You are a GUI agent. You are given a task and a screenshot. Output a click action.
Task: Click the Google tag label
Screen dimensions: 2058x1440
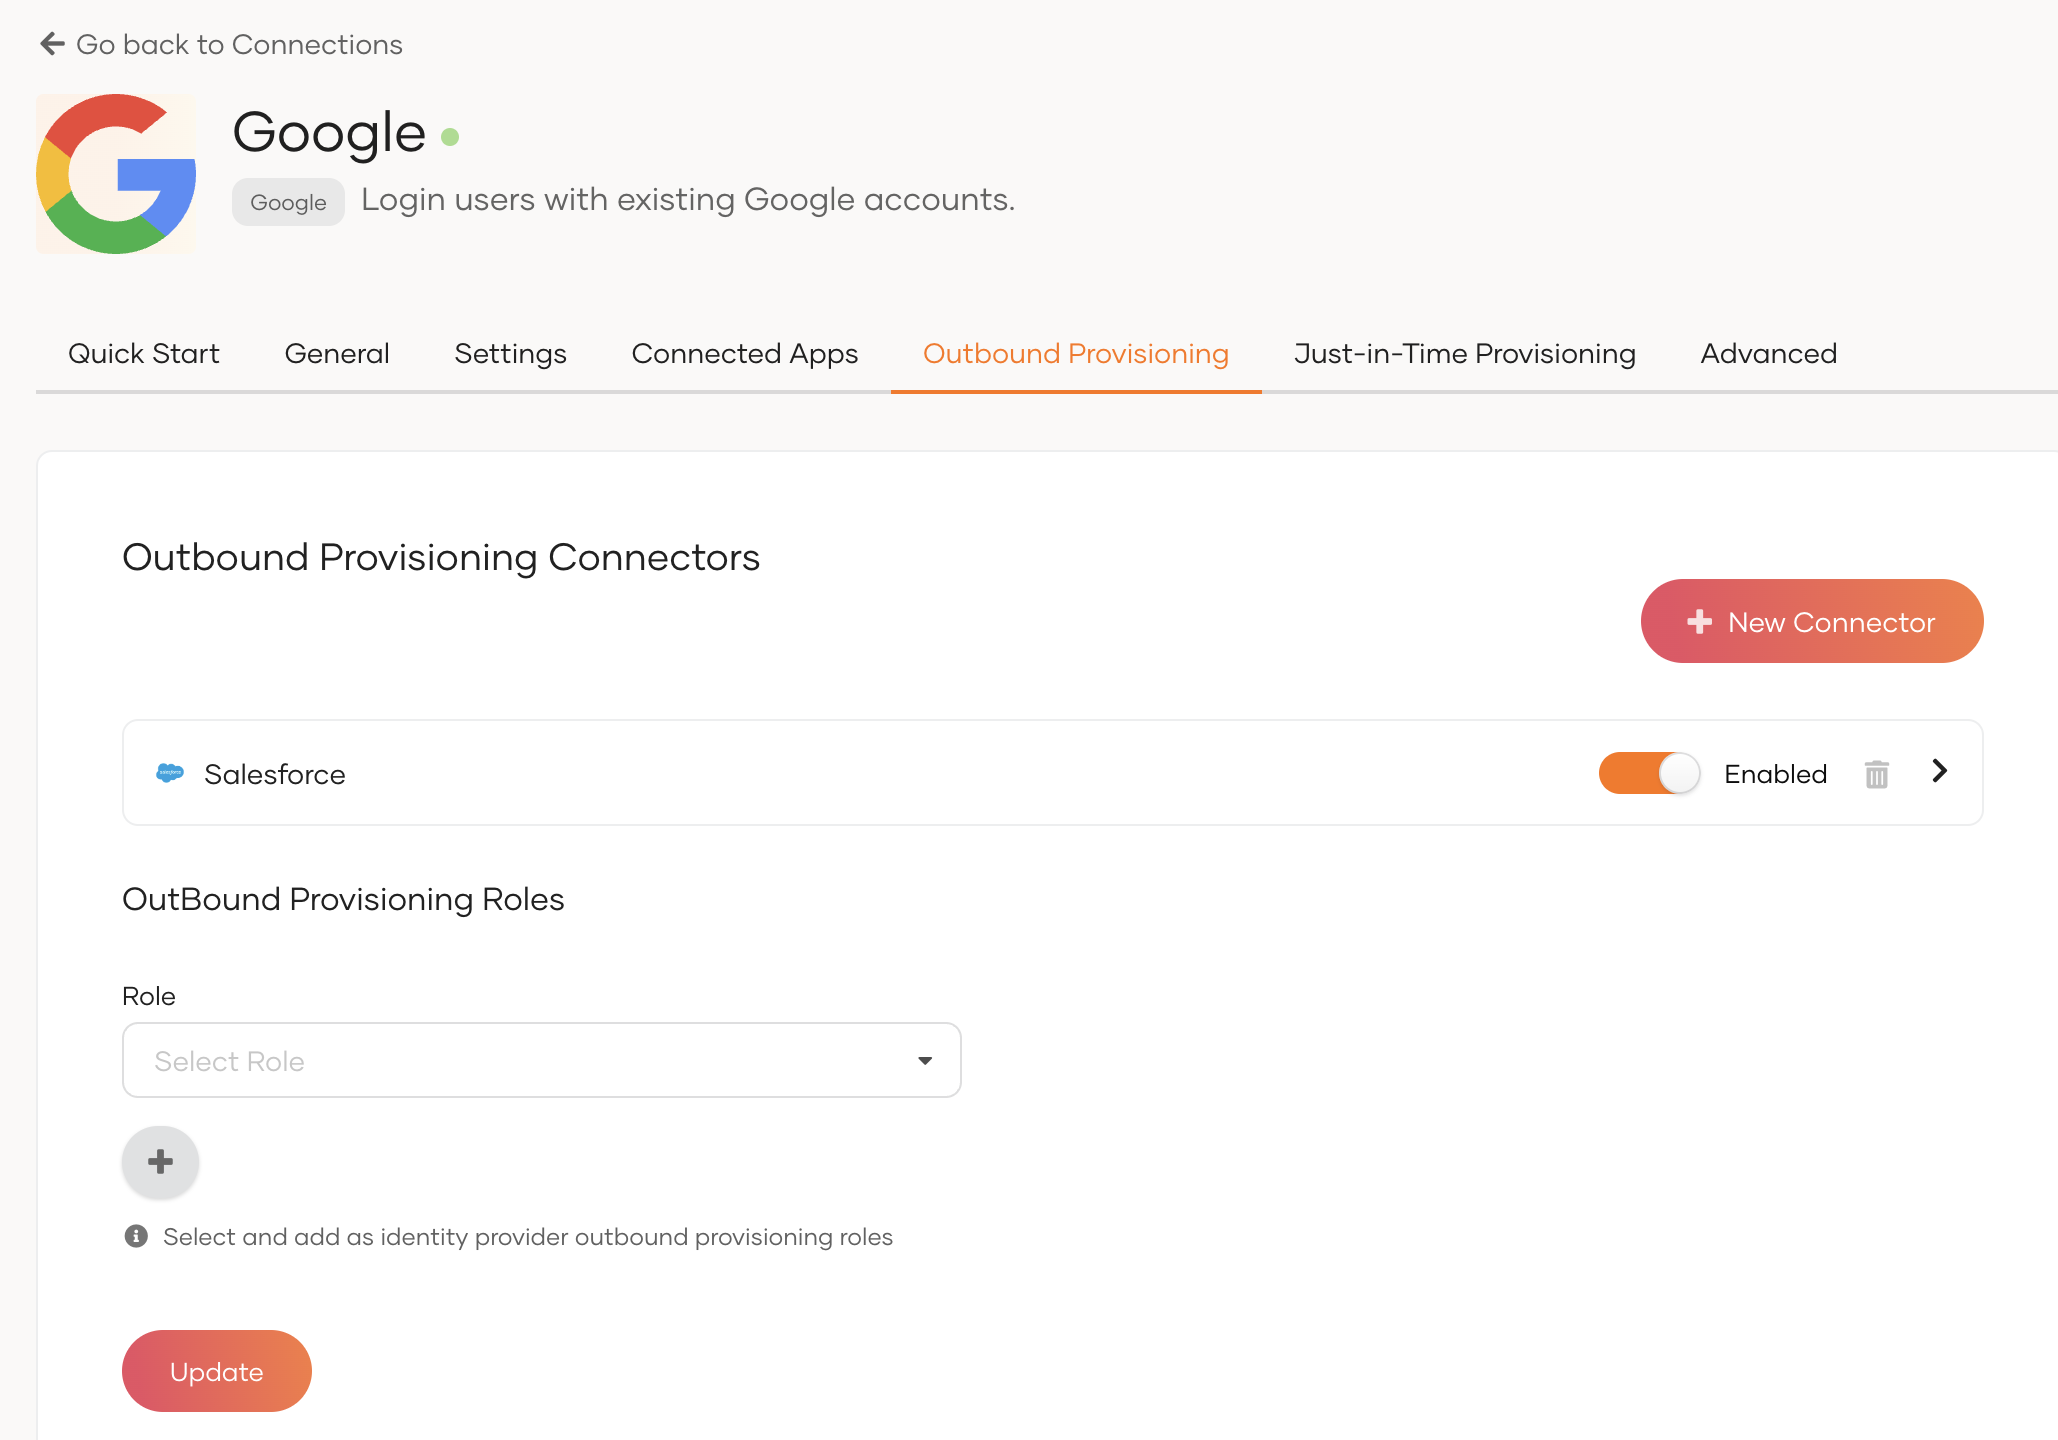[x=288, y=202]
